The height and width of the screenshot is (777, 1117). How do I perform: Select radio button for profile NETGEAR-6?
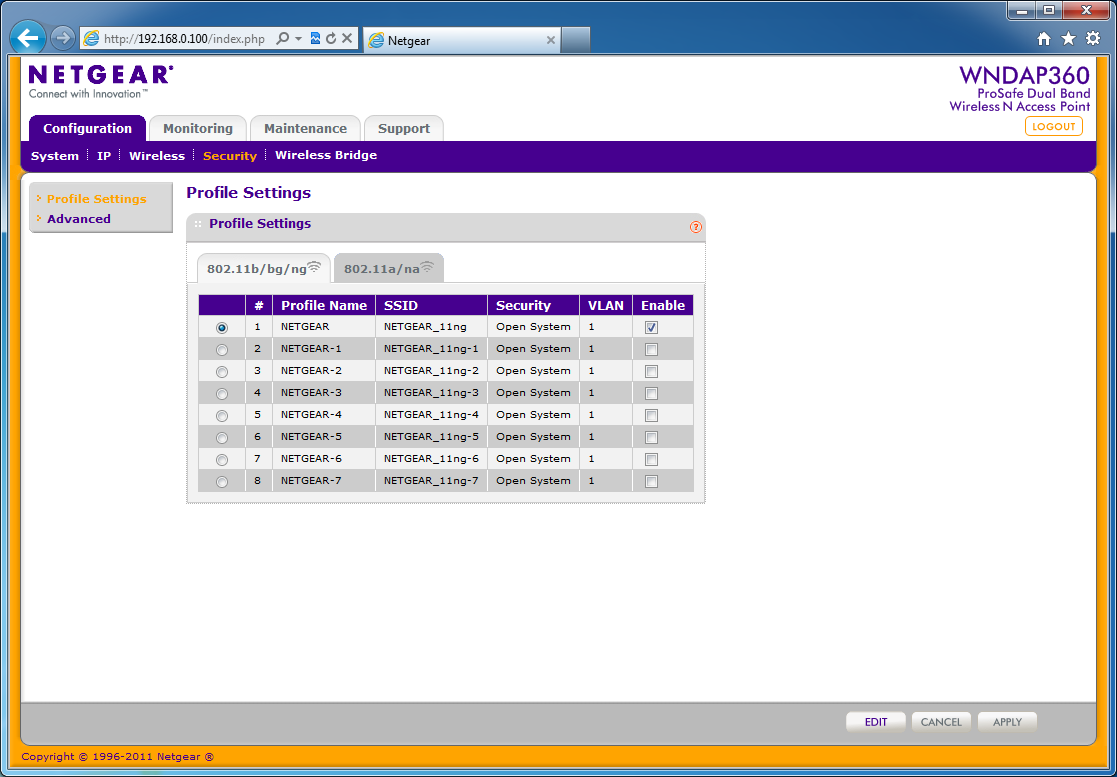222,460
